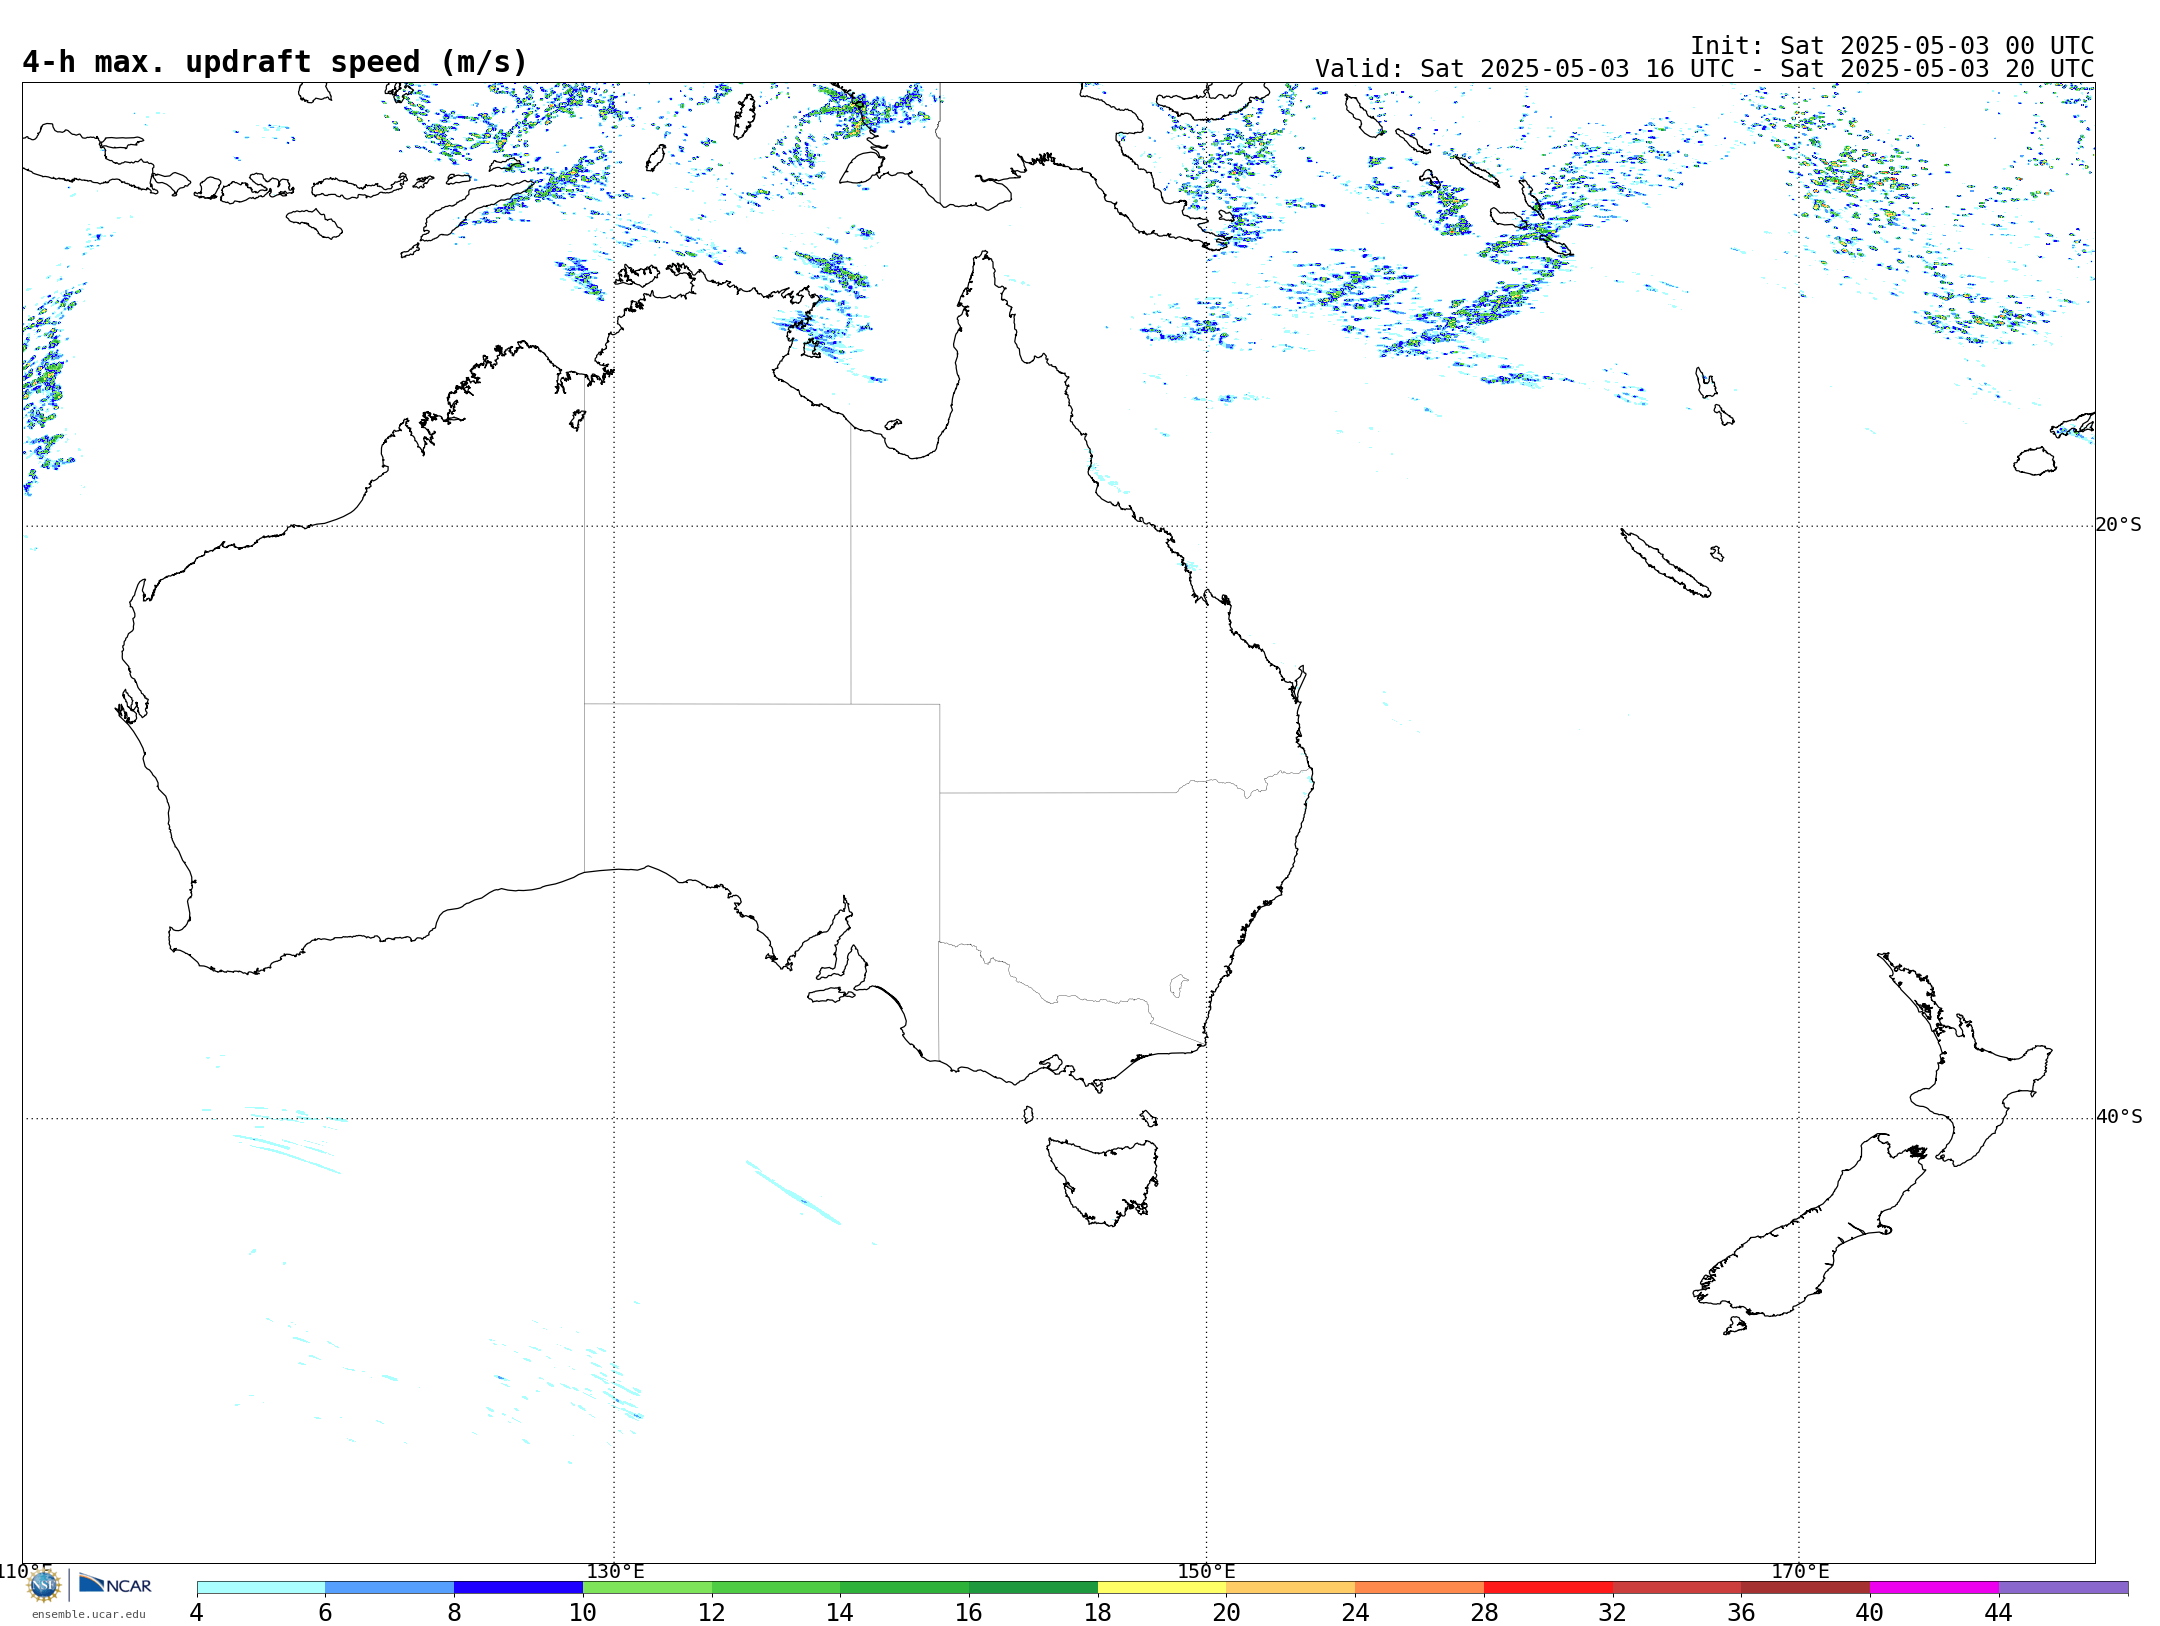Click the 130°E longitude label

point(615,1572)
